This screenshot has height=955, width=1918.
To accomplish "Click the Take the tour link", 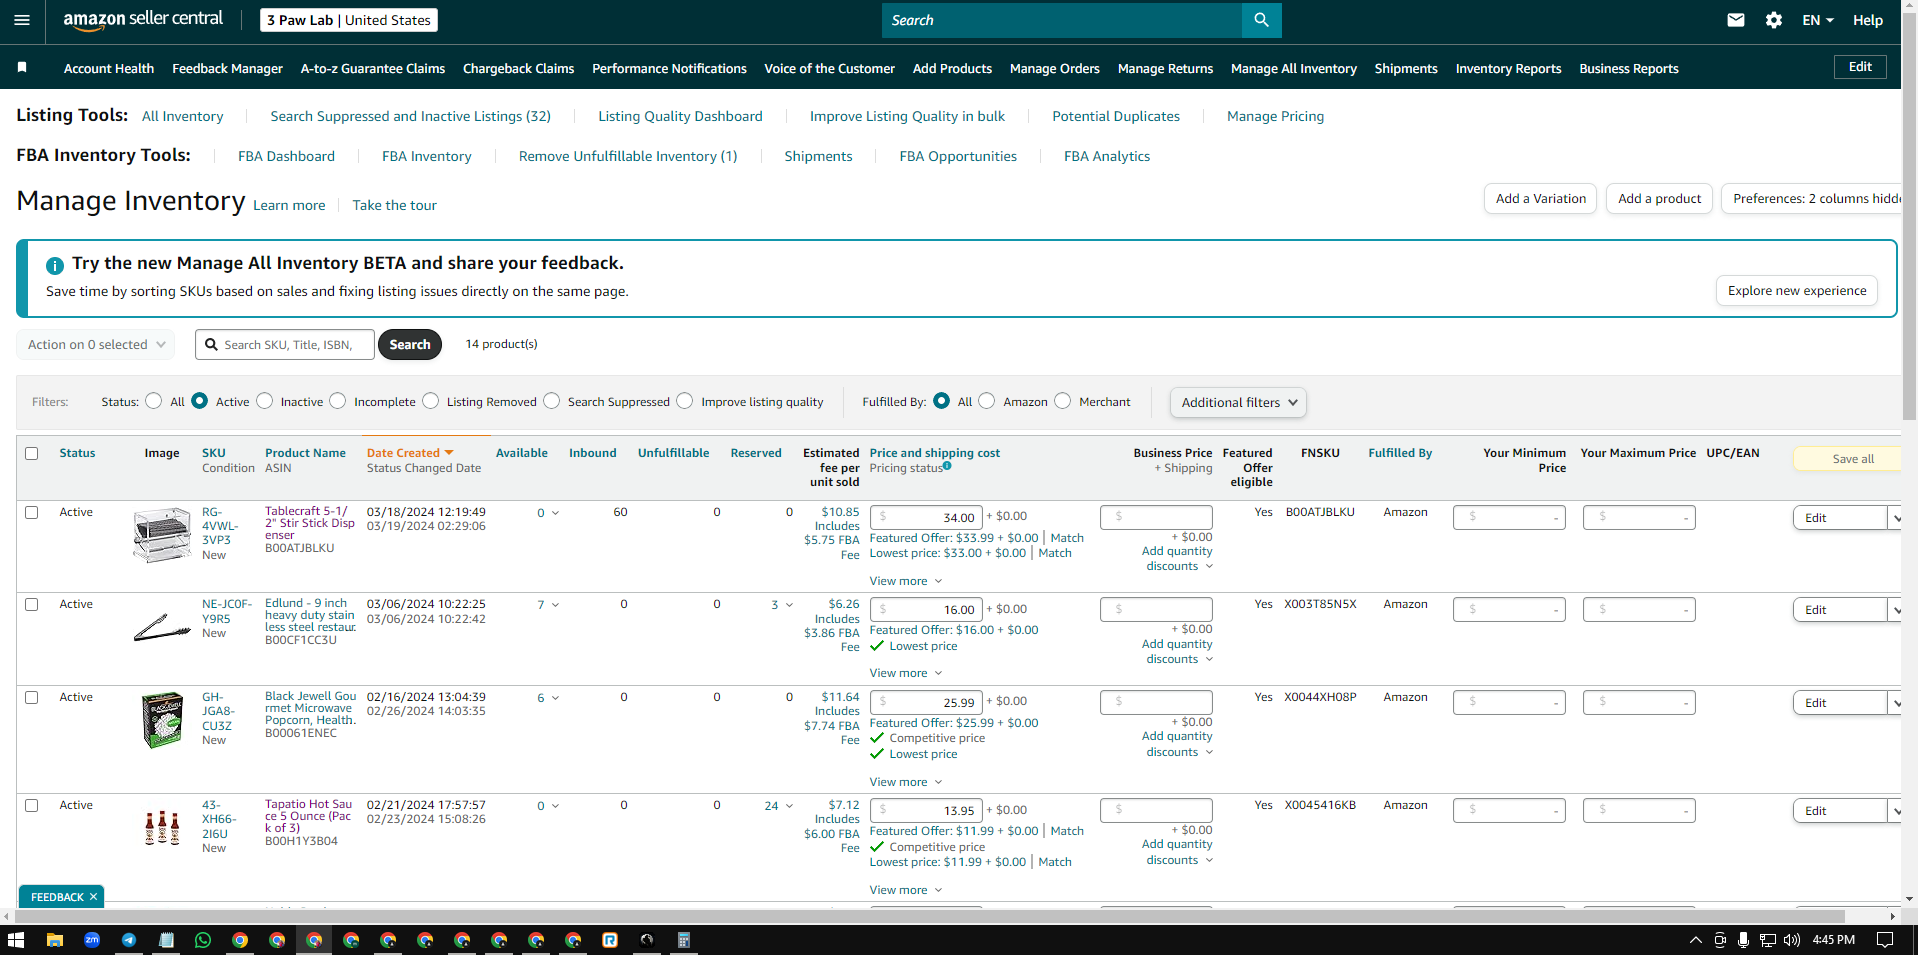I will click(394, 205).
